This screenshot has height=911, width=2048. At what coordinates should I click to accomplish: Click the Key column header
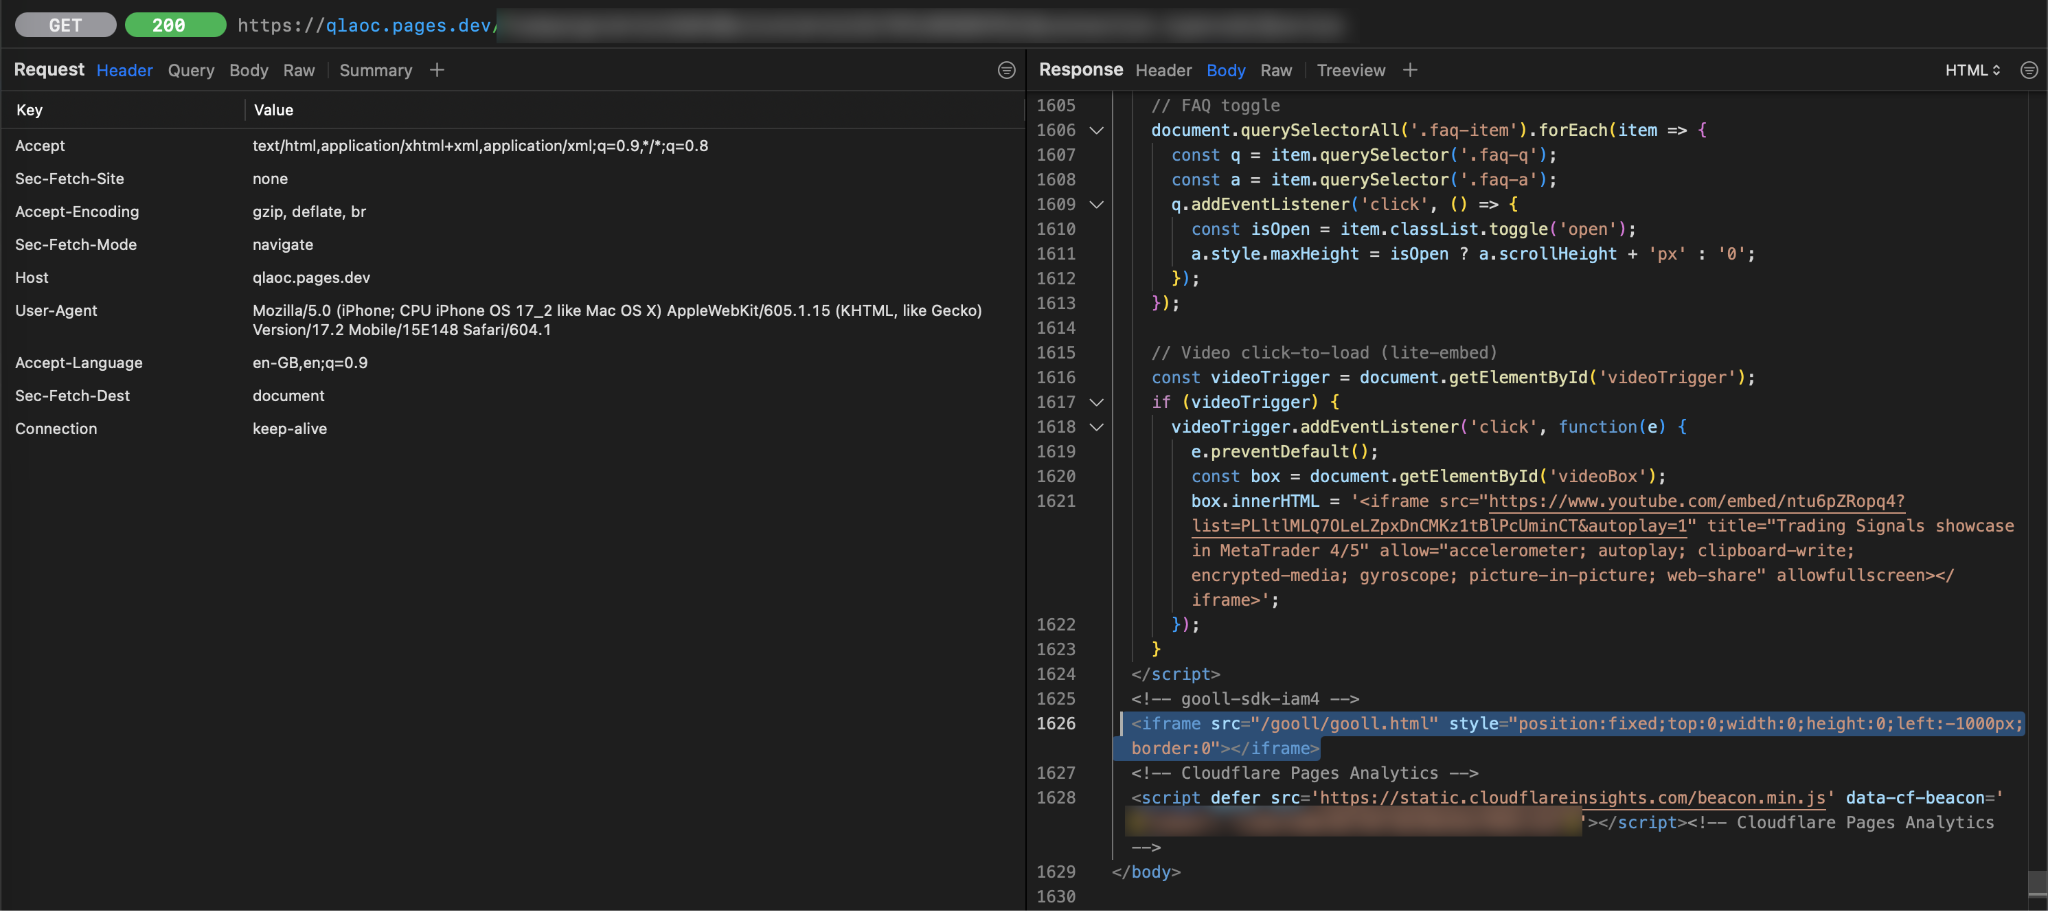click(x=30, y=110)
